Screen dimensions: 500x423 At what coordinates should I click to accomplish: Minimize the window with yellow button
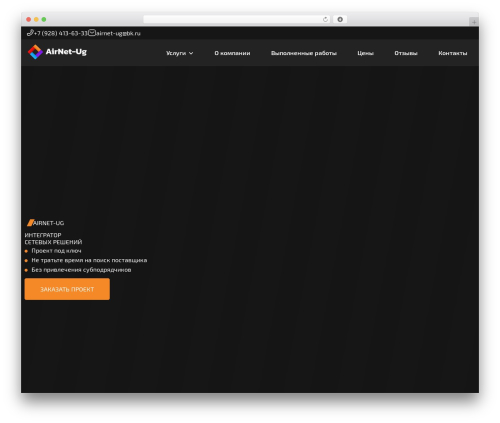[x=36, y=19]
